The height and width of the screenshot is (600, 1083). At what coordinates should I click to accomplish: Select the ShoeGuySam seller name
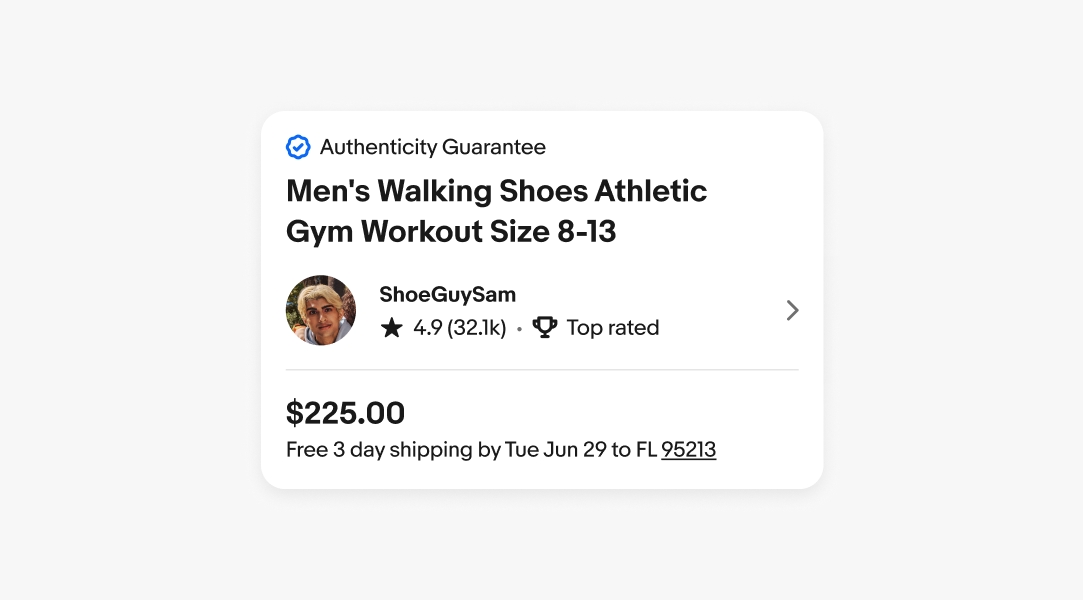pyautogui.click(x=447, y=294)
